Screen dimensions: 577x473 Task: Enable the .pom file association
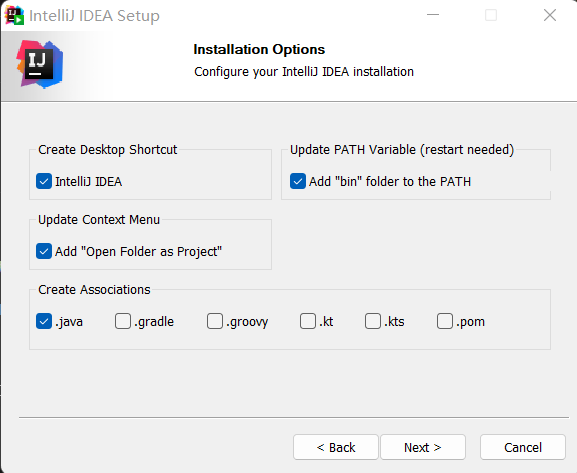pos(445,321)
